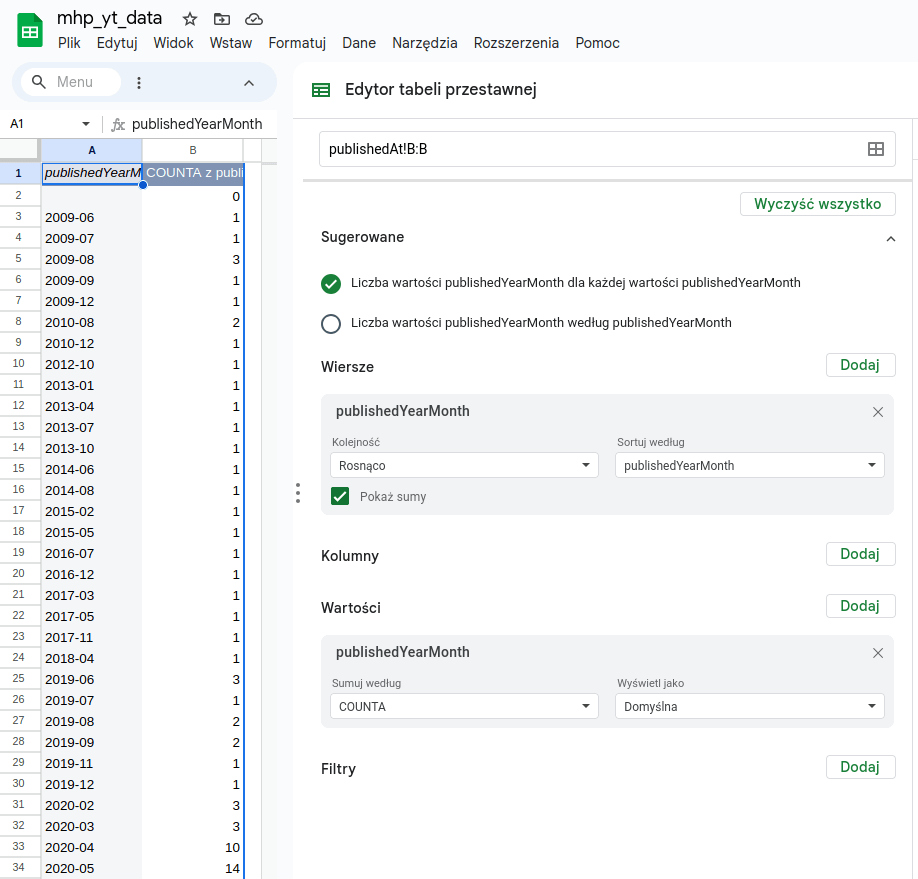Click the Wyczyść wszystko button

coord(817,204)
